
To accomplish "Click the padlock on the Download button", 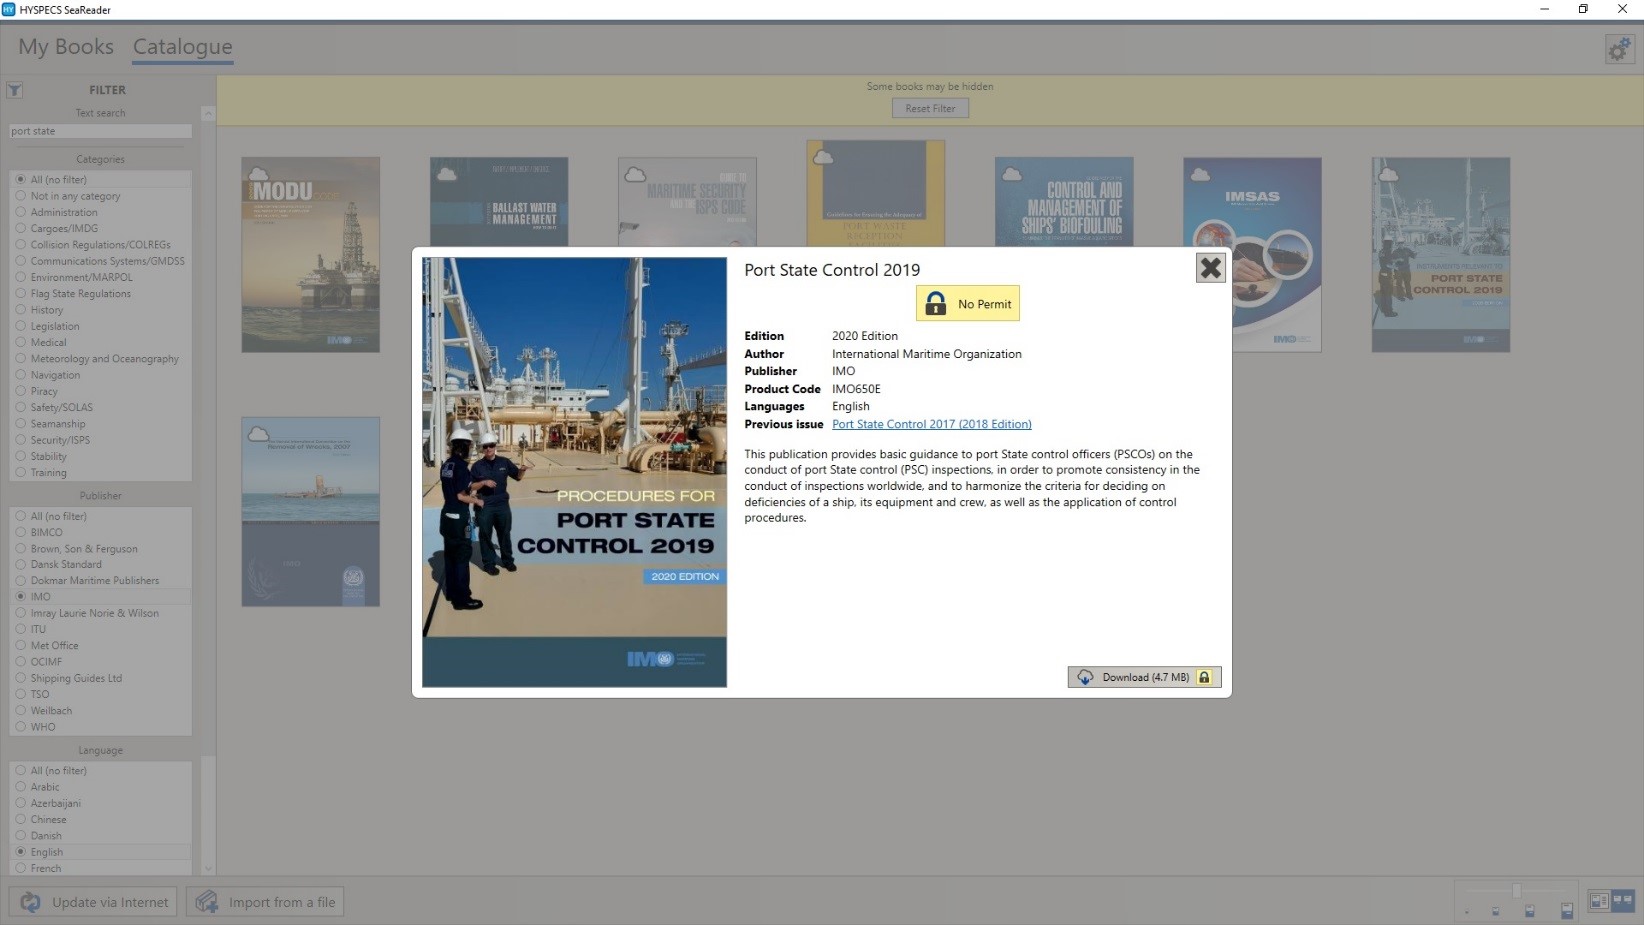I will click(1204, 677).
